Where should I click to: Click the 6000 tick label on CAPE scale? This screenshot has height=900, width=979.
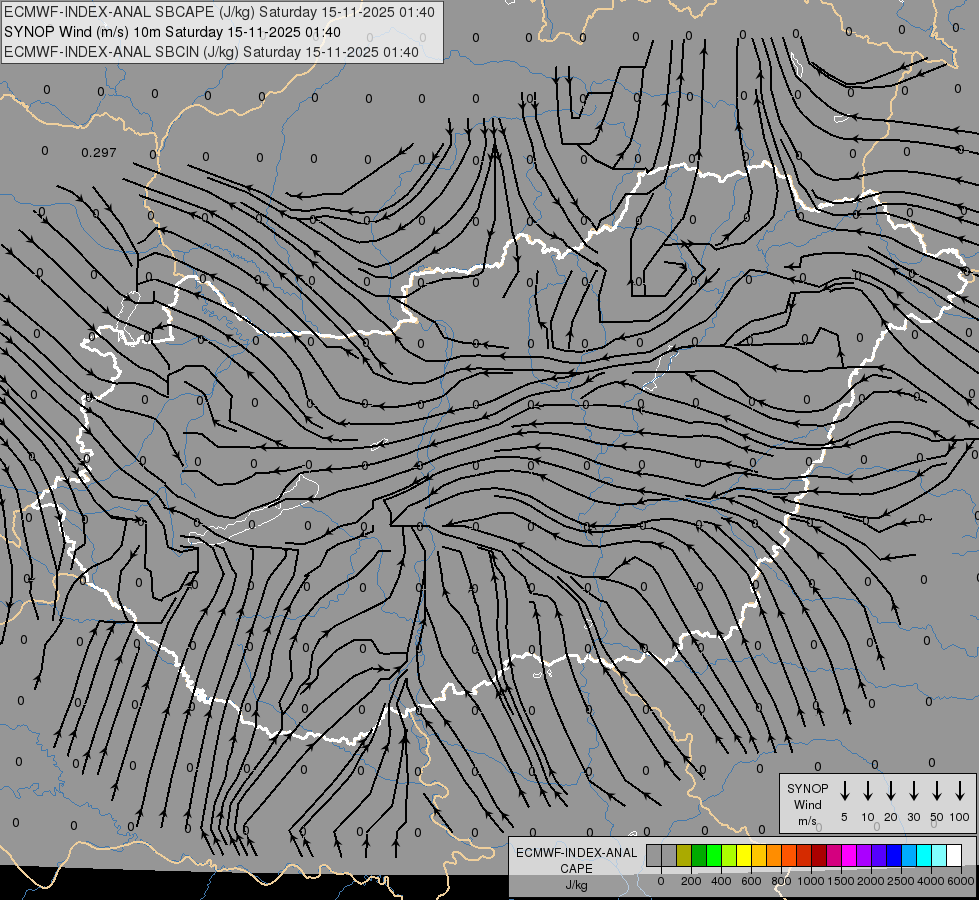coord(961,881)
